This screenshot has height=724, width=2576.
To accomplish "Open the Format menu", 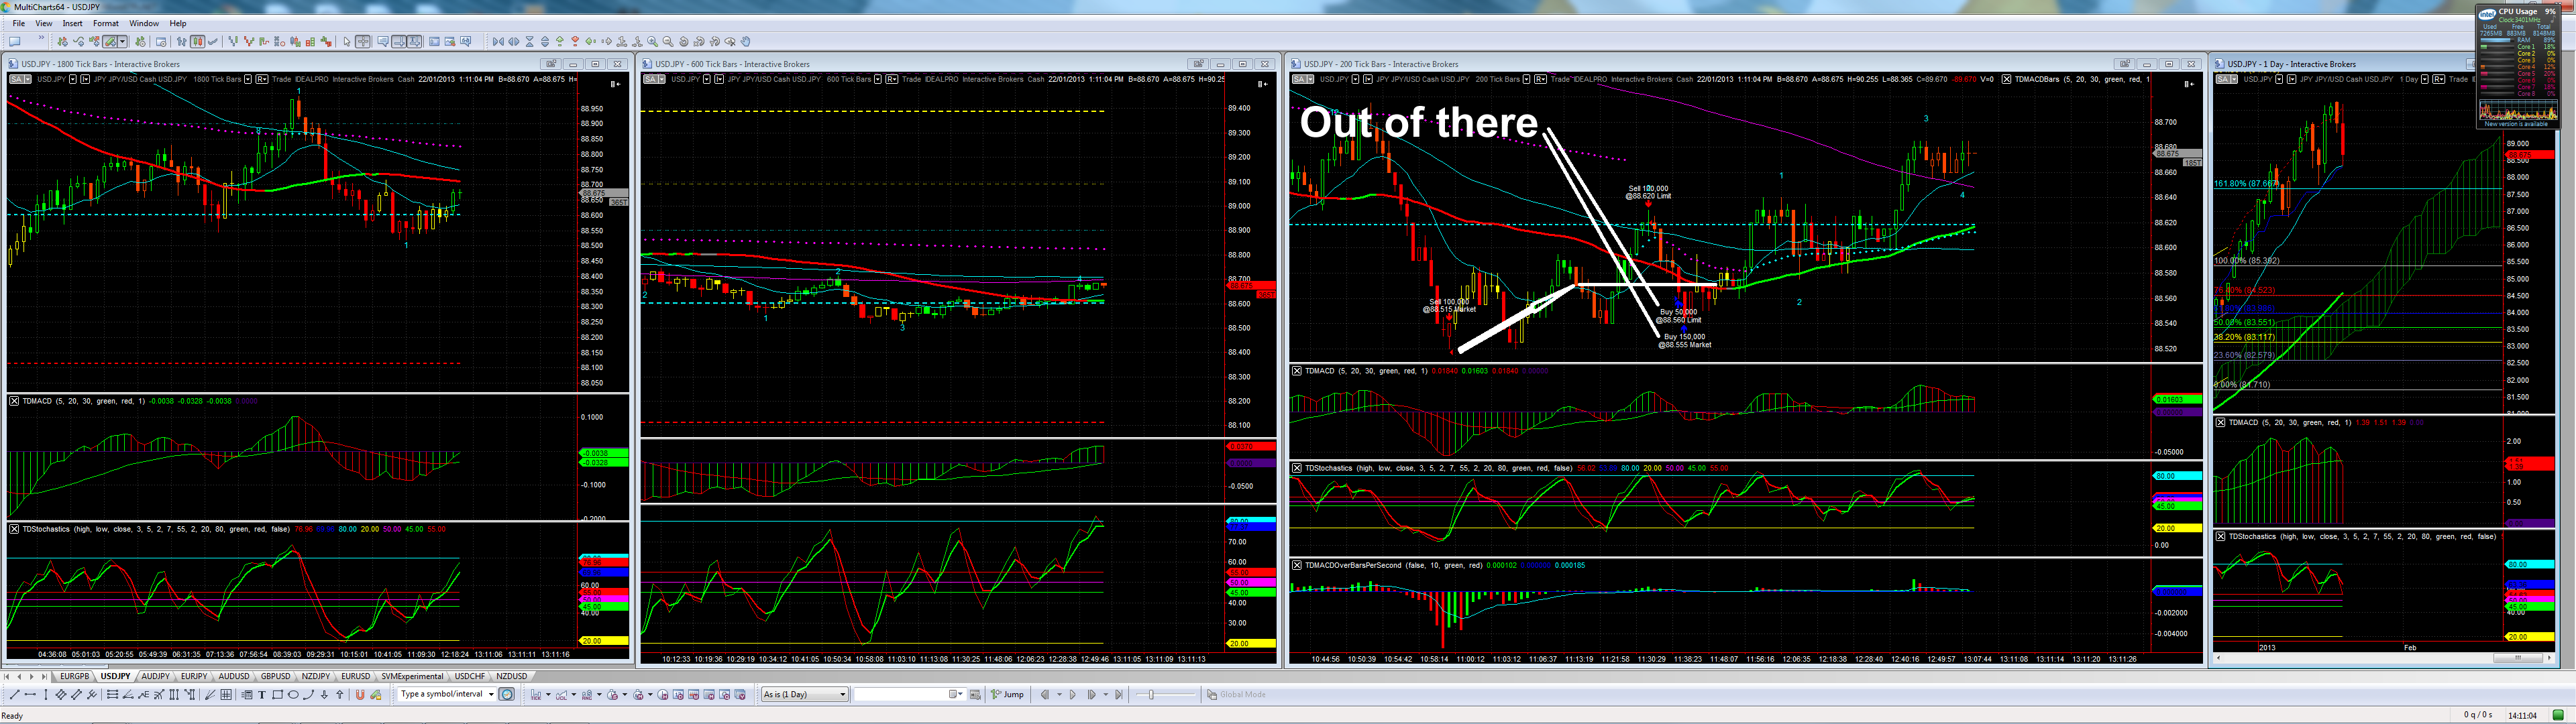I will click(x=105, y=23).
